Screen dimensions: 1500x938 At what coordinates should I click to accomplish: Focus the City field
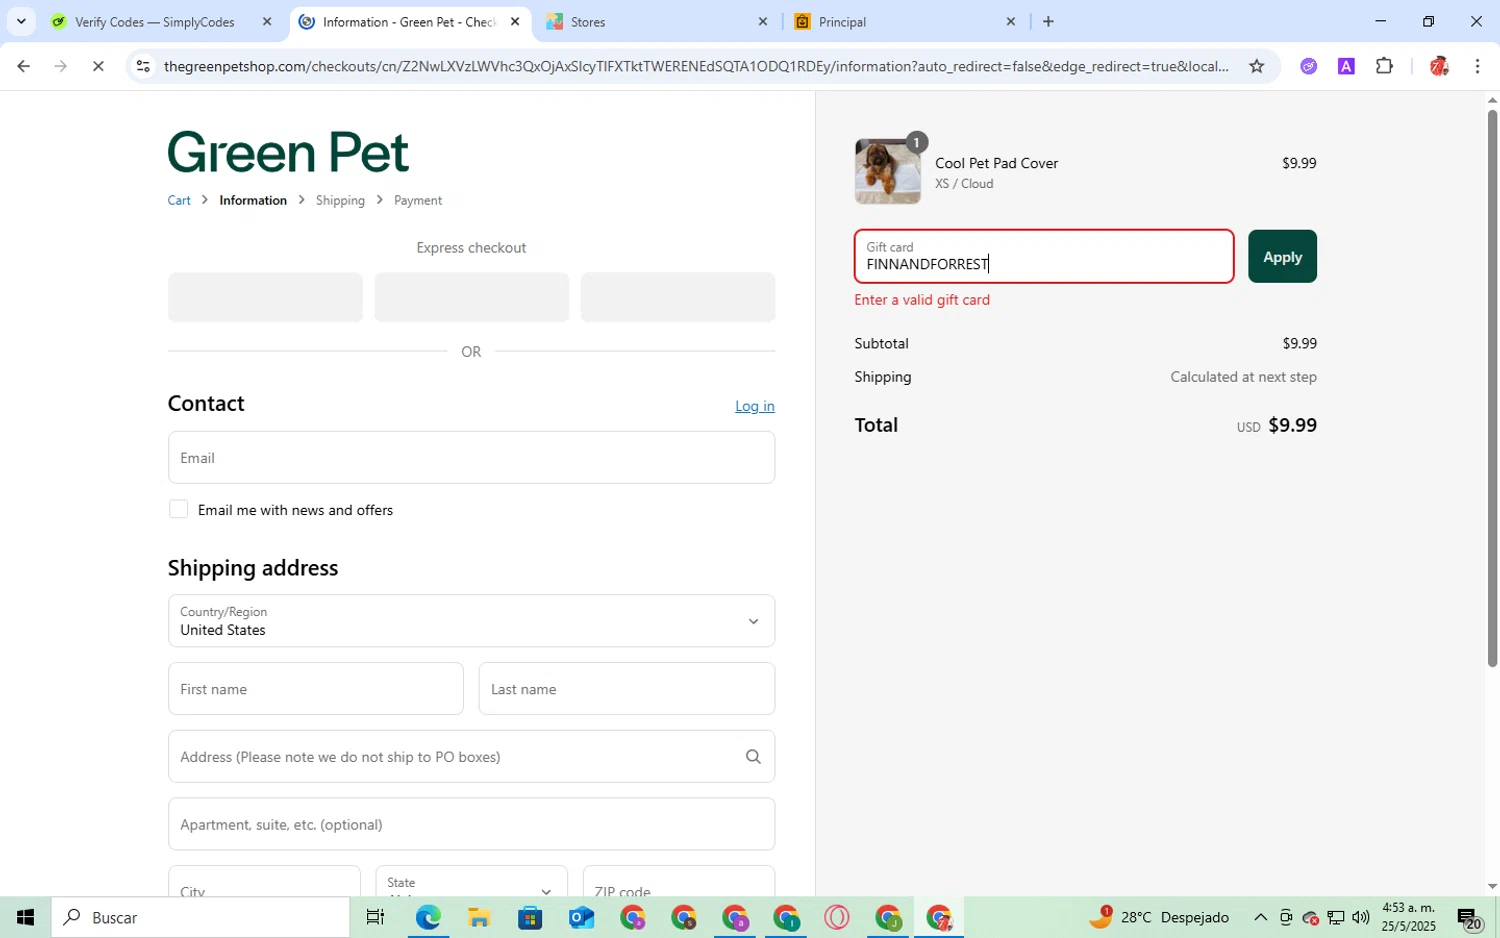click(x=264, y=881)
